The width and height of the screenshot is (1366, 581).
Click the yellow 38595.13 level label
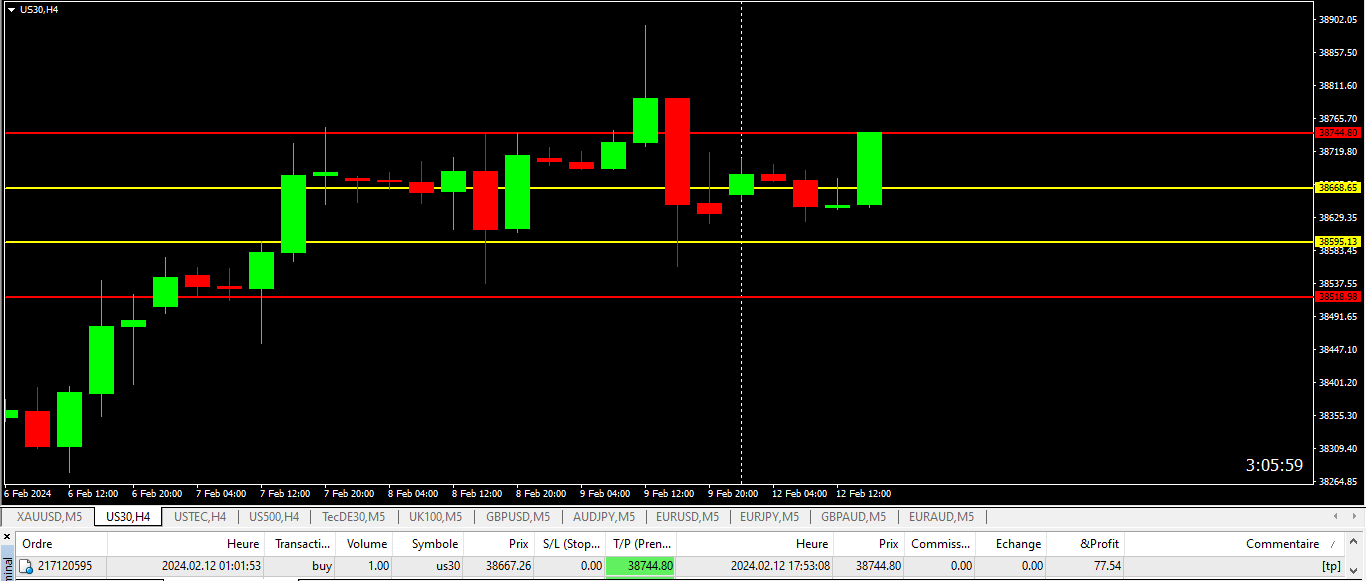tap(1338, 241)
